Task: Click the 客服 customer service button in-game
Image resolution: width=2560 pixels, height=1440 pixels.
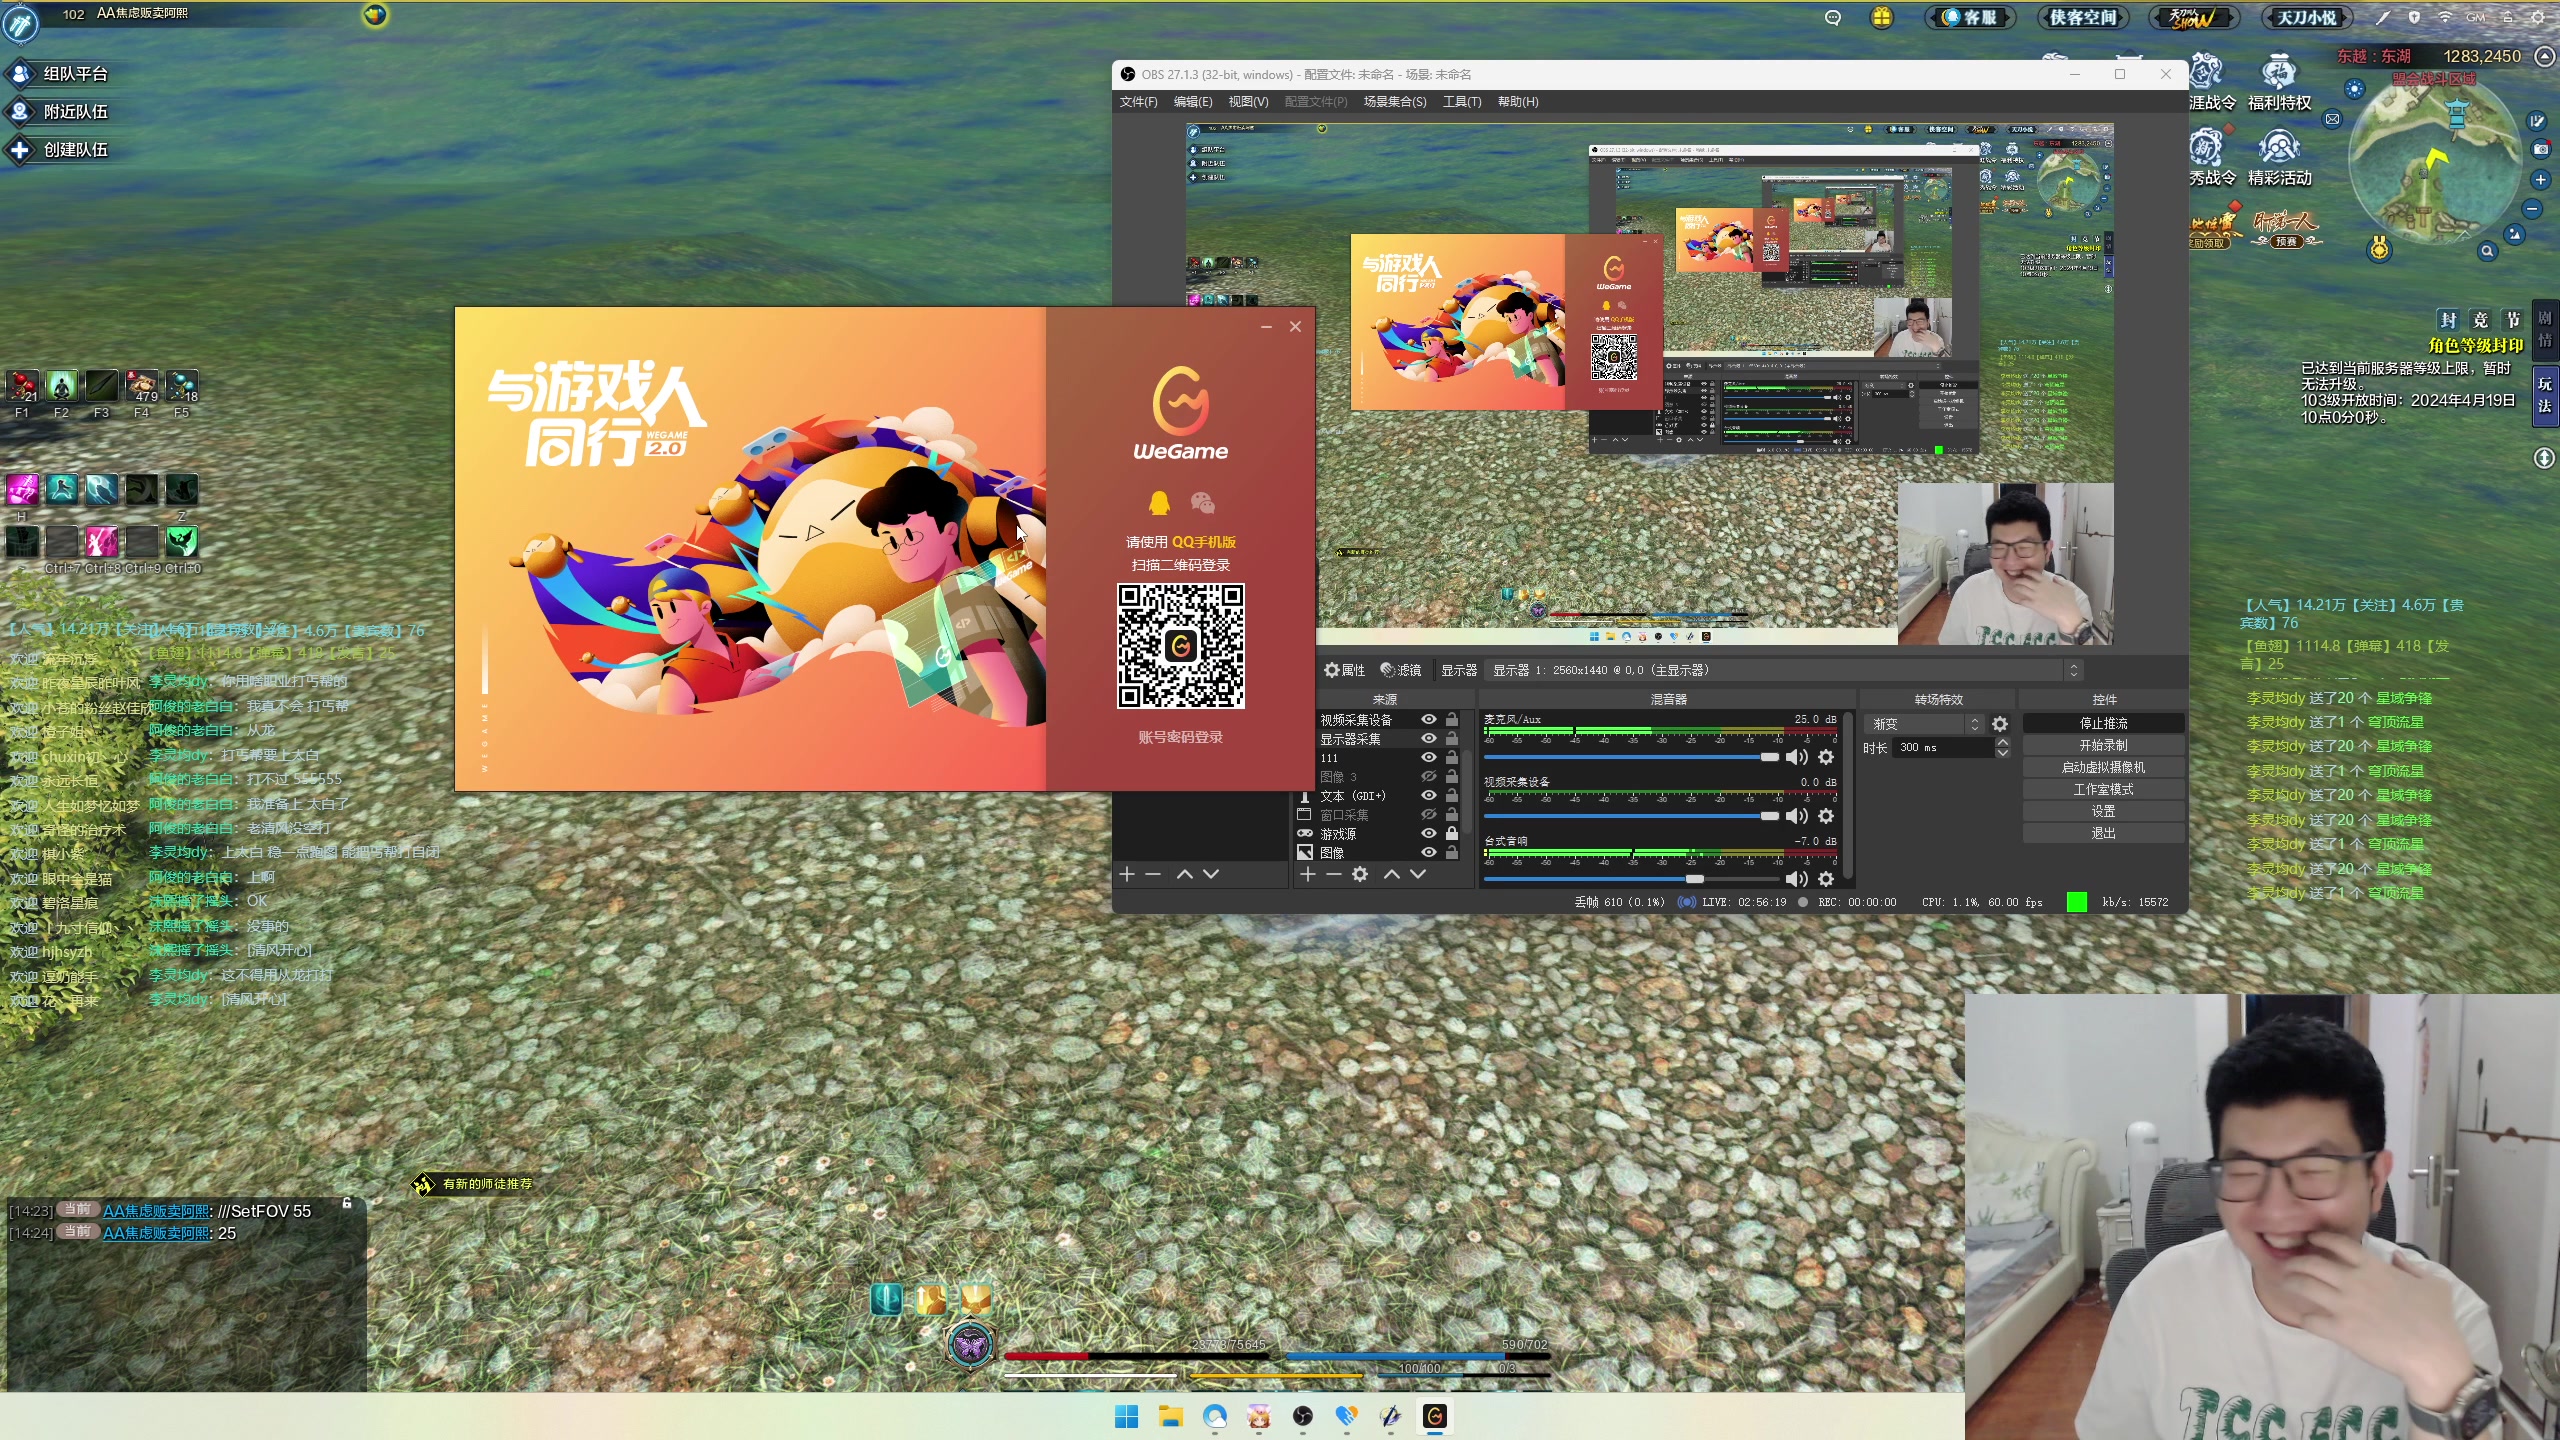Action: coord(1969,17)
